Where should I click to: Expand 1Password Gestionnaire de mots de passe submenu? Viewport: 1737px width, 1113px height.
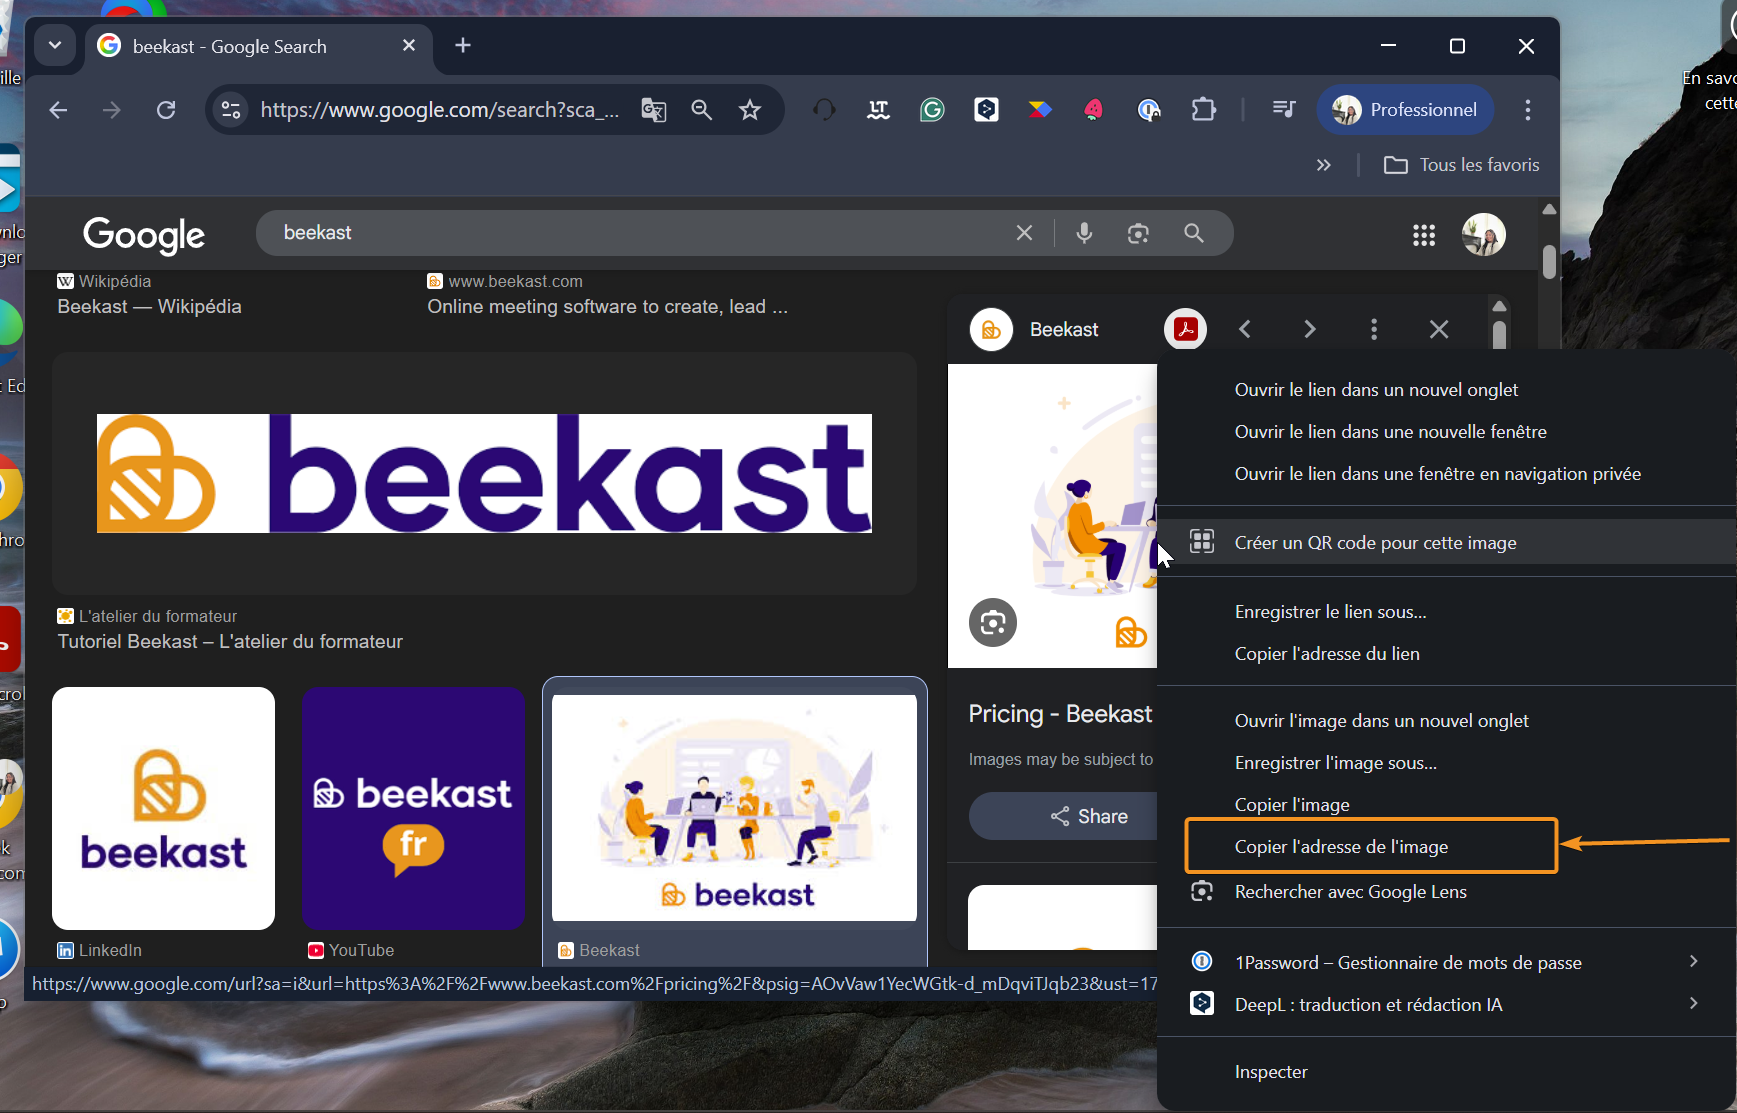pos(1447,963)
